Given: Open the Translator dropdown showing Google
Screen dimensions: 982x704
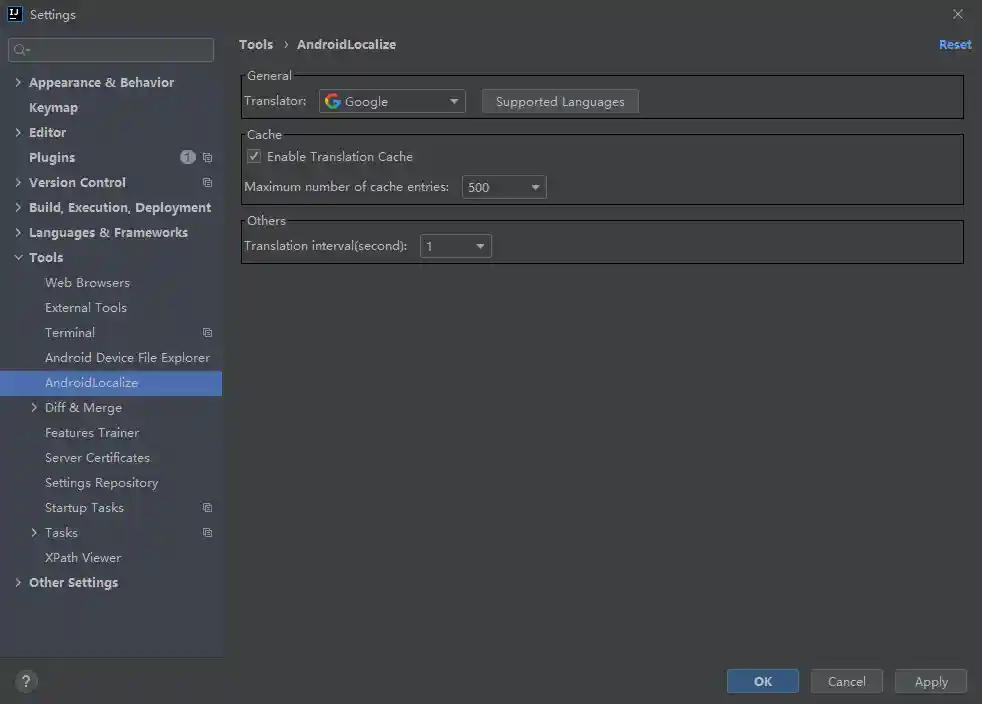Looking at the screenshot, I should (392, 101).
